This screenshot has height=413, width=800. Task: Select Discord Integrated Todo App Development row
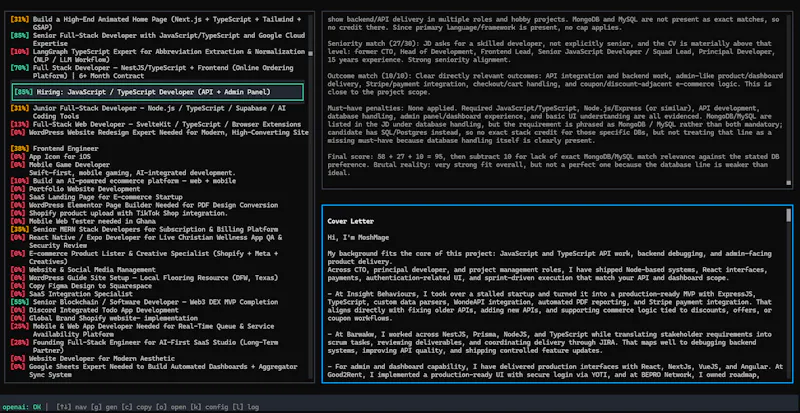pos(94,310)
